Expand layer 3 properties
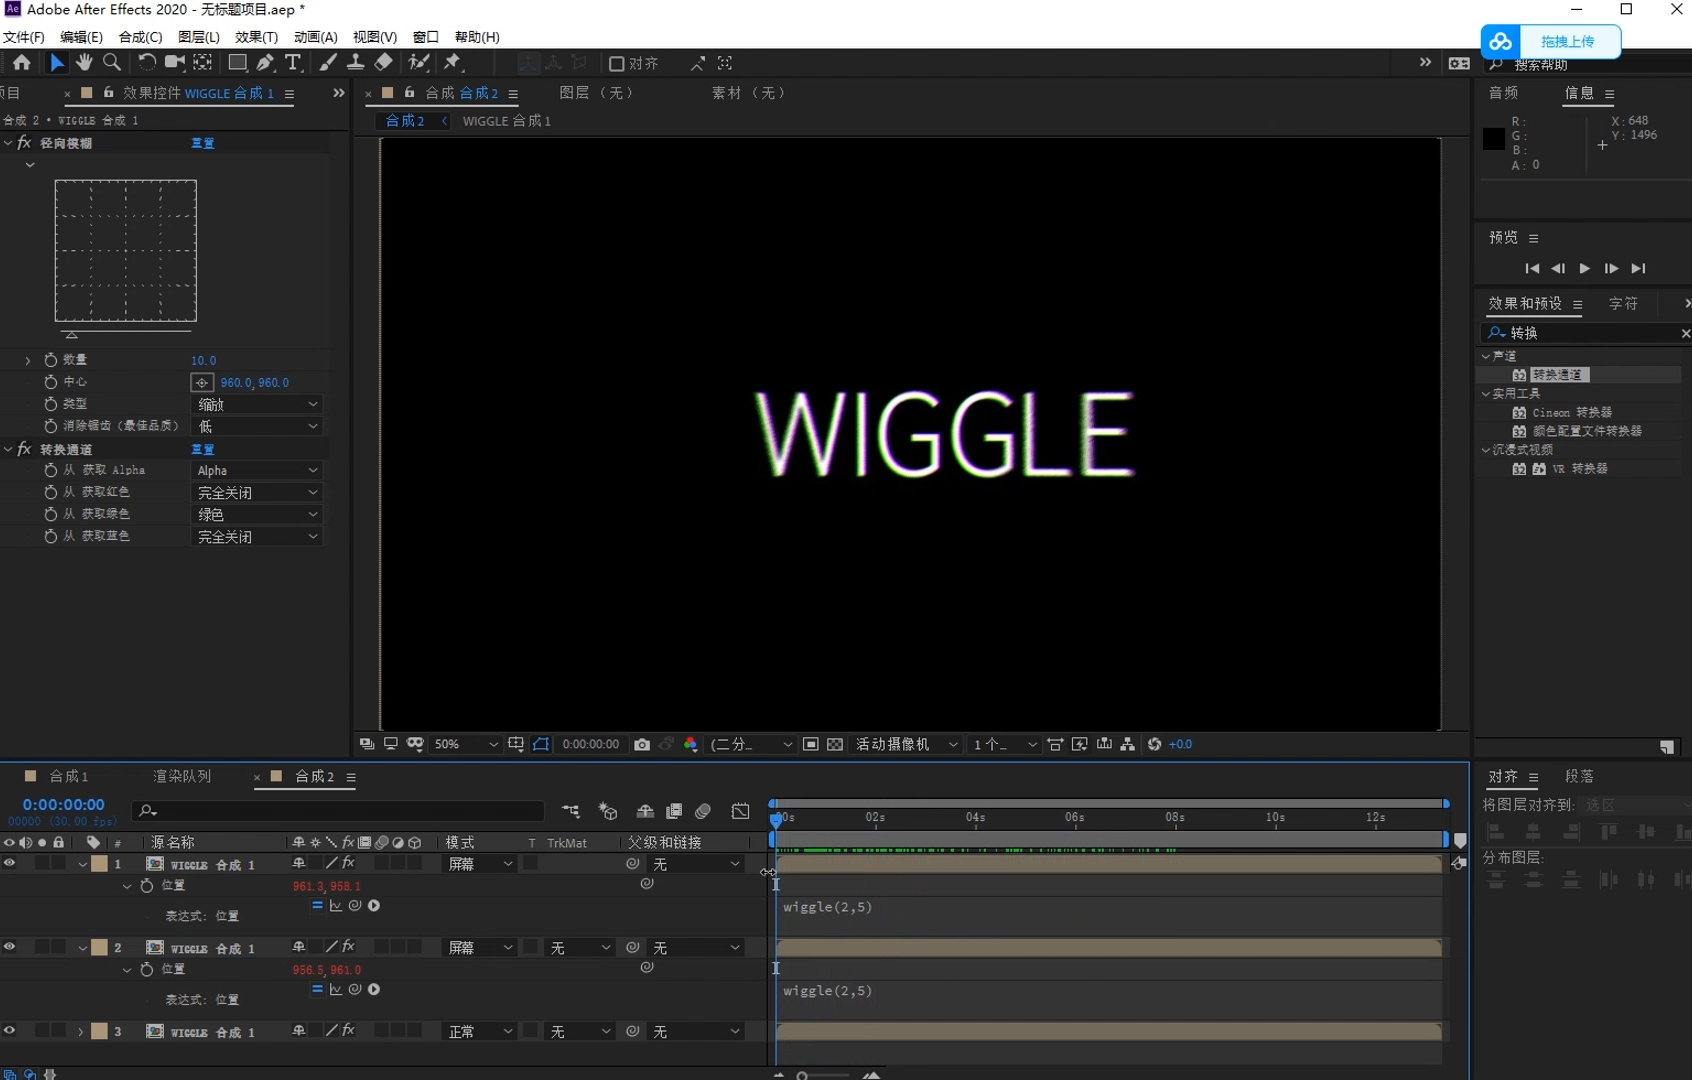This screenshot has height=1080, width=1692. [81, 1032]
